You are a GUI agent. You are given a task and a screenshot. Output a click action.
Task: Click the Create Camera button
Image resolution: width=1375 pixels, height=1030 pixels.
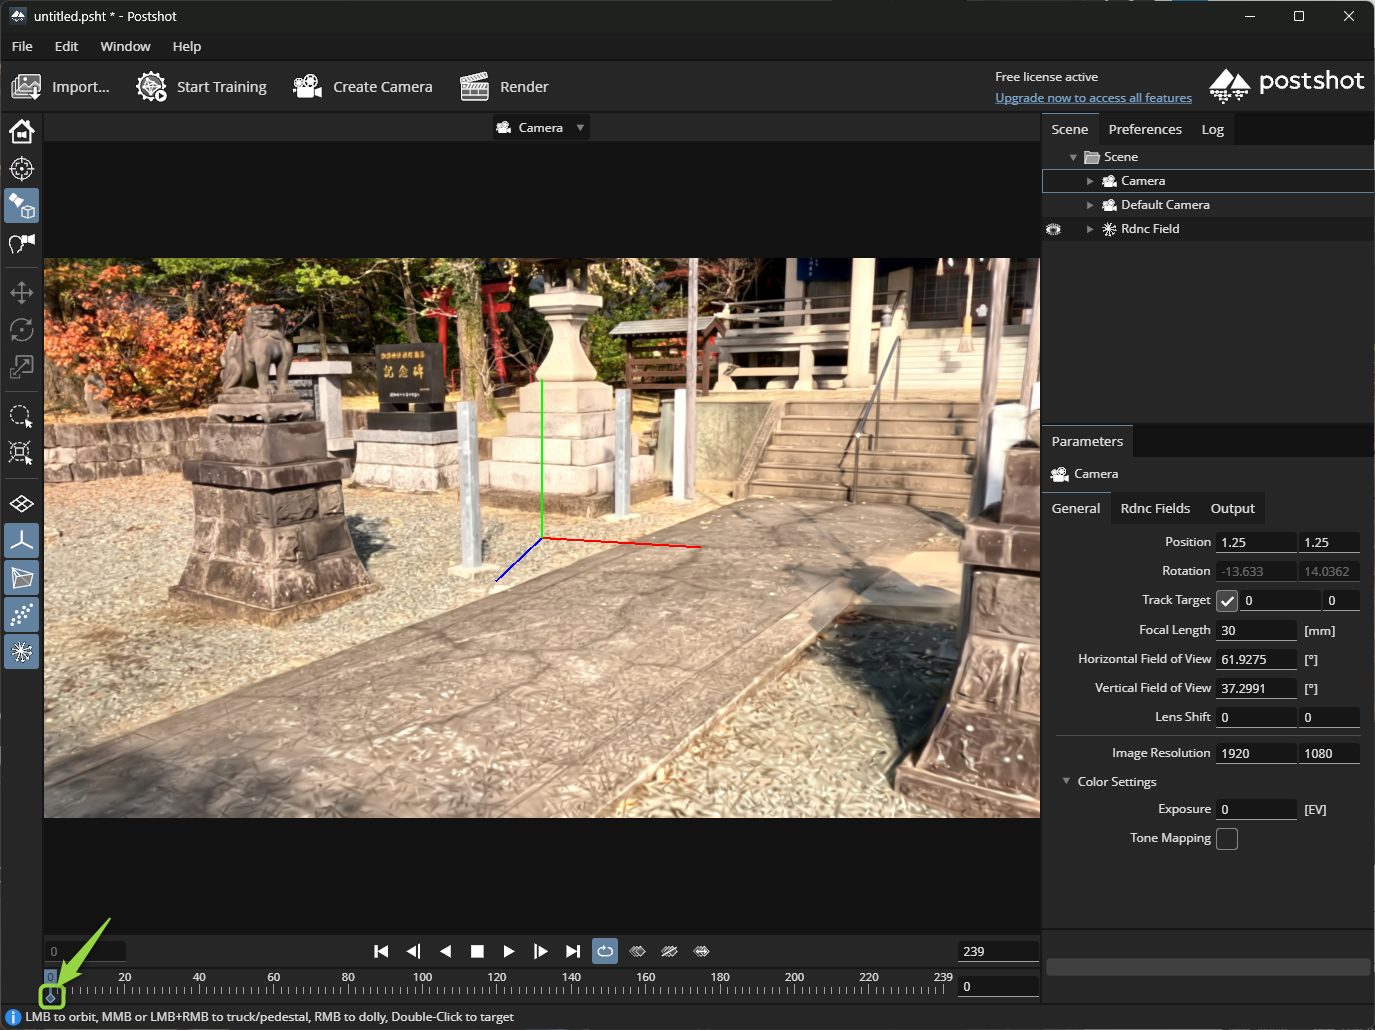(x=363, y=87)
